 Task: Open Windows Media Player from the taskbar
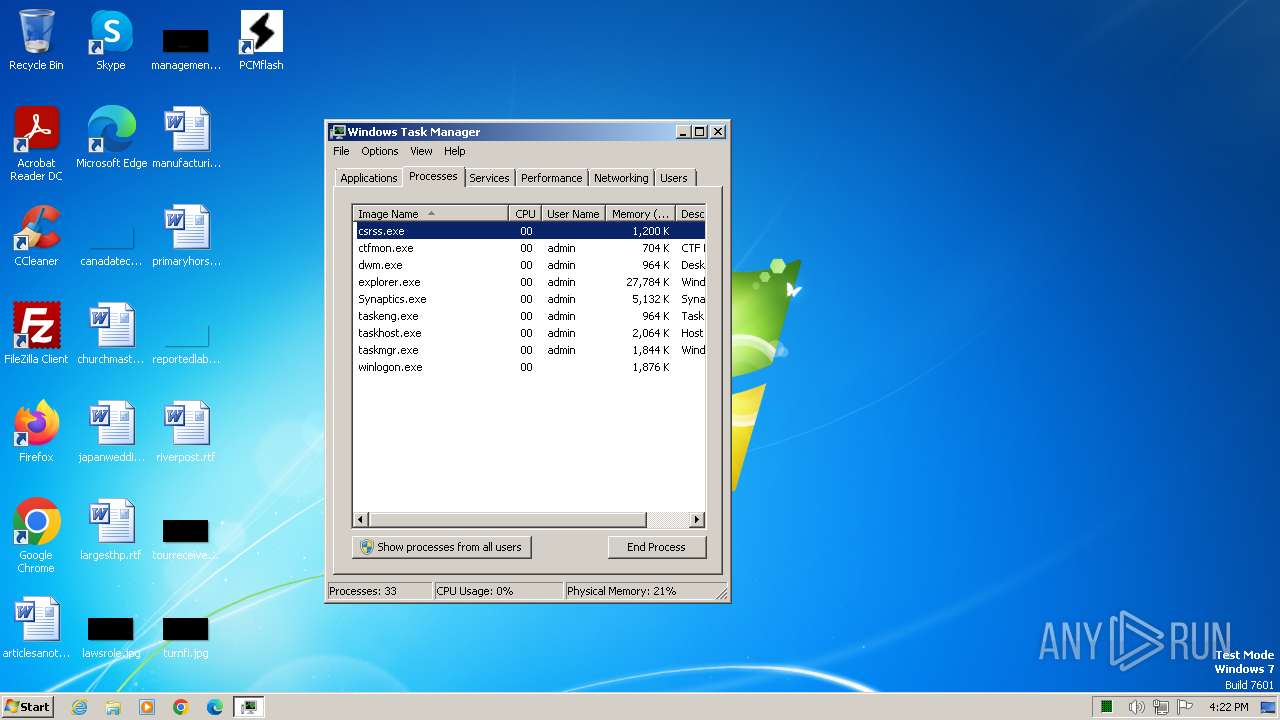(x=147, y=707)
